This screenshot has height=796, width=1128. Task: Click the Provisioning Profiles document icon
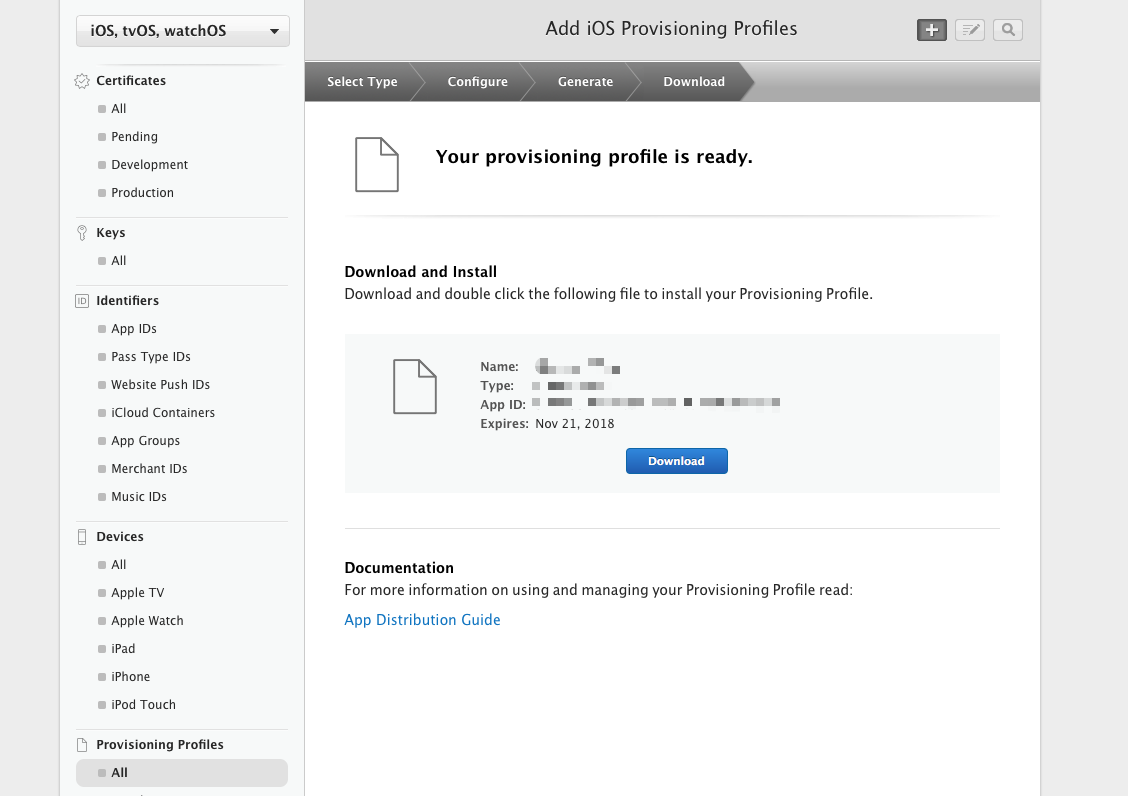[82, 745]
